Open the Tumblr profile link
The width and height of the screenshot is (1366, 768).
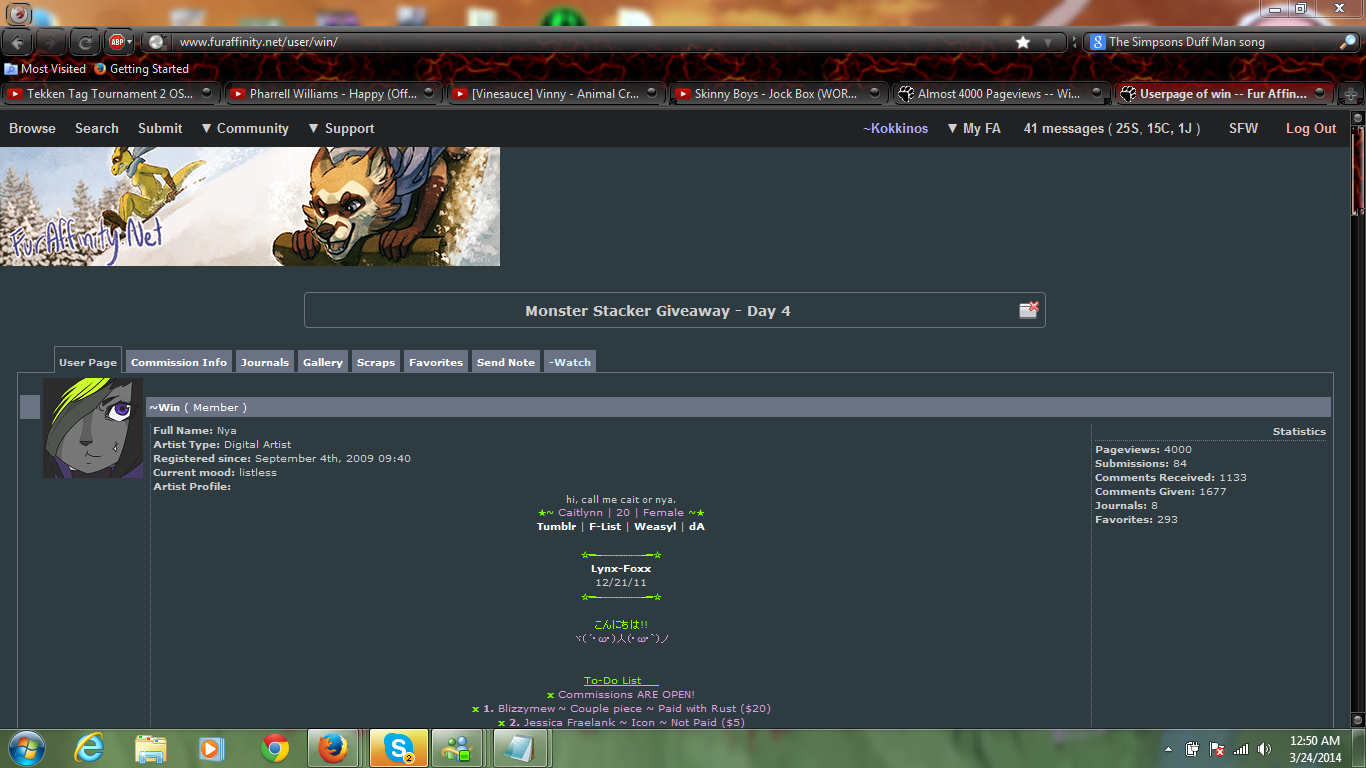coord(555,526)
